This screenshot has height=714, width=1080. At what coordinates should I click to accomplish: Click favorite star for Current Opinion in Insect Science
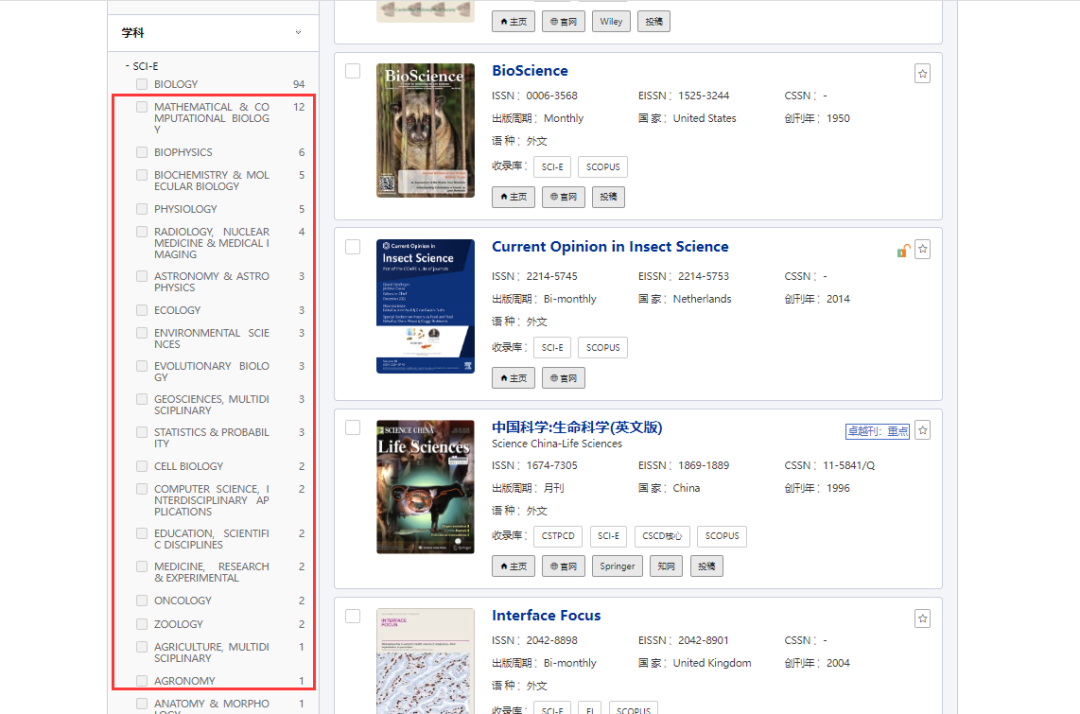click(922, 249)
